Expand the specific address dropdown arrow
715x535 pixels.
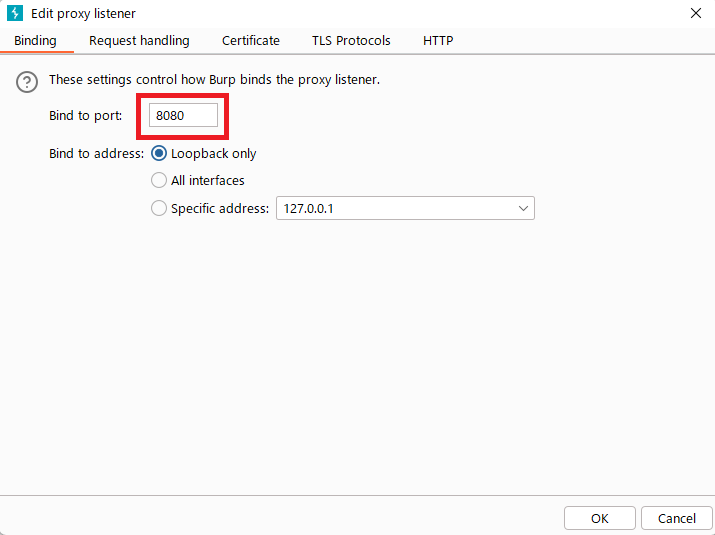(524, 209)
